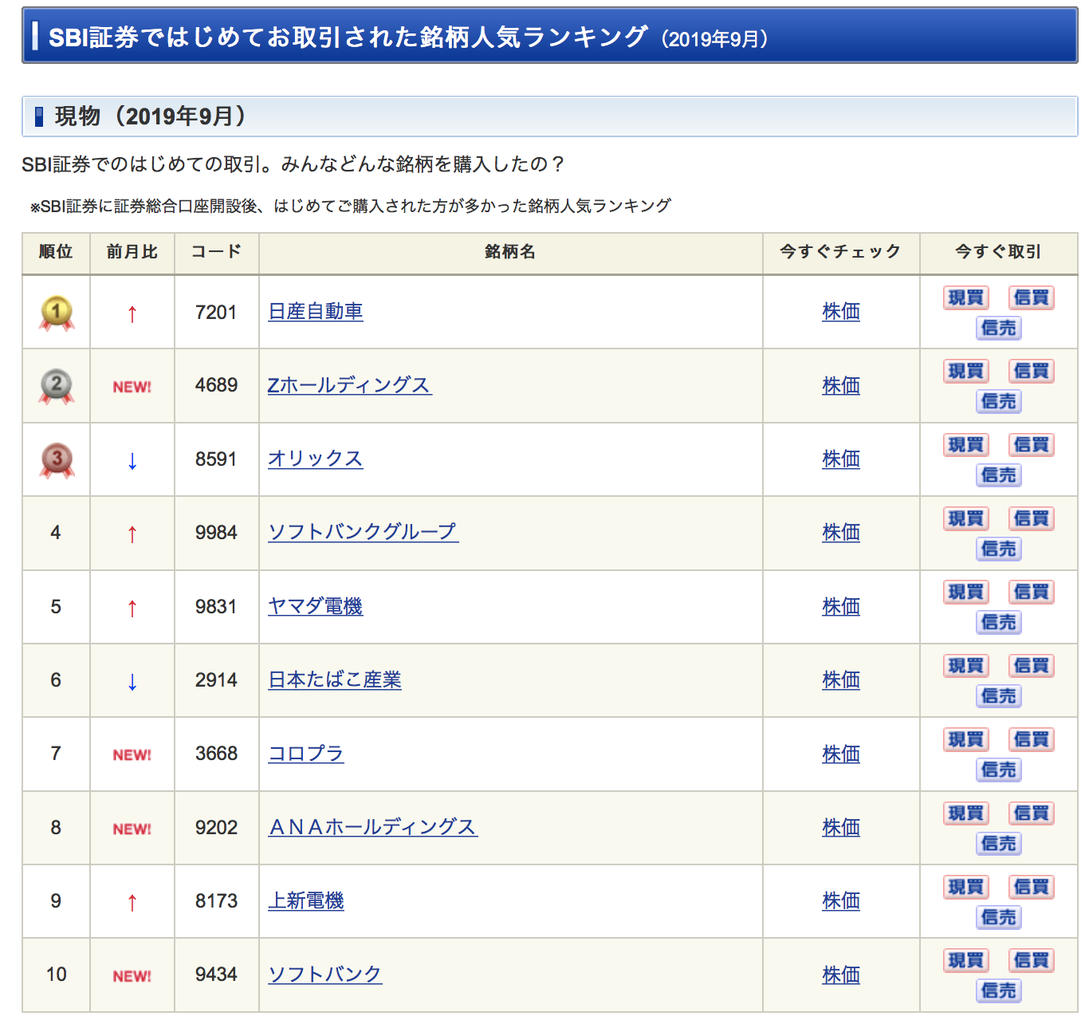
Task: Click 信買 button for Zホールディングス
Action: click(1031, 371)
